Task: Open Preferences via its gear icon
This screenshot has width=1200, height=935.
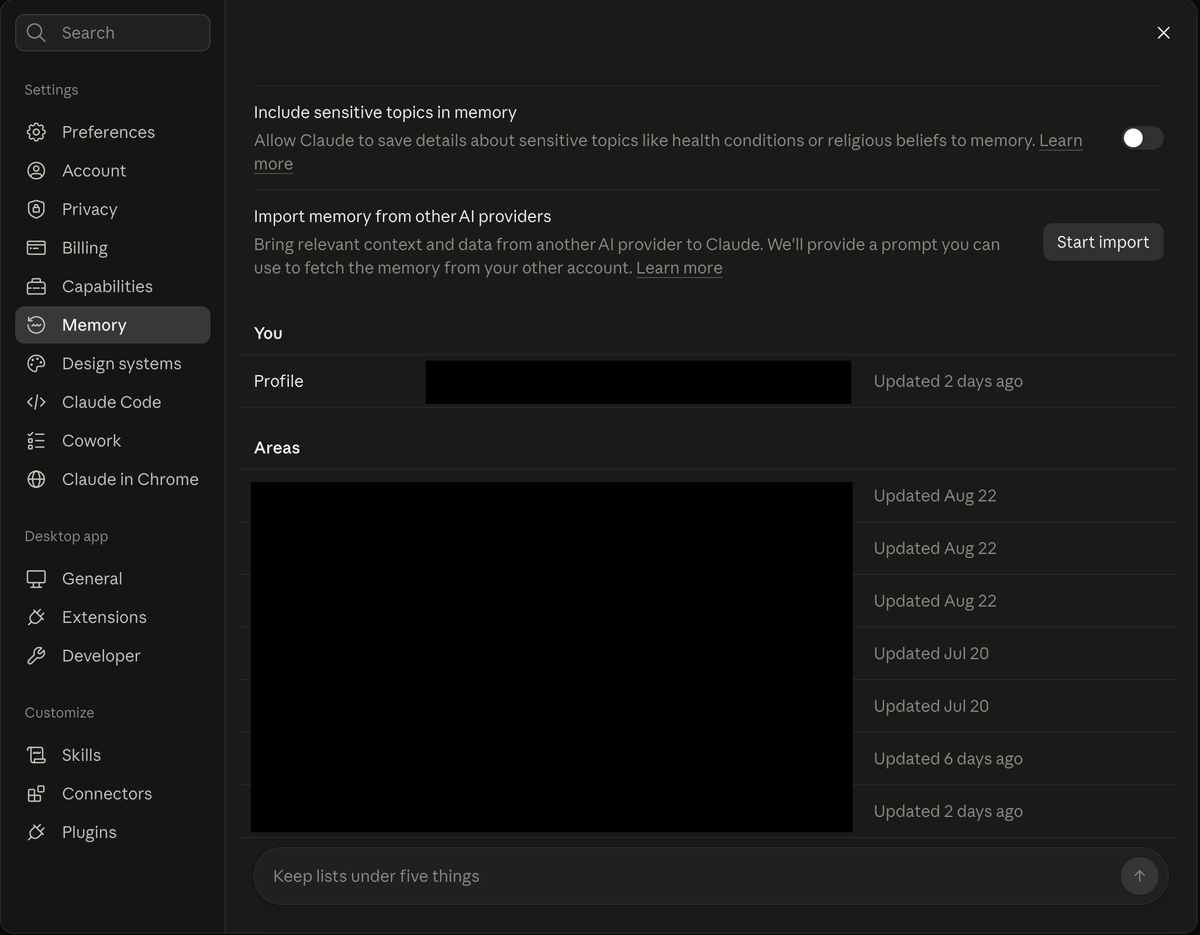Action: tap(36, 132)
